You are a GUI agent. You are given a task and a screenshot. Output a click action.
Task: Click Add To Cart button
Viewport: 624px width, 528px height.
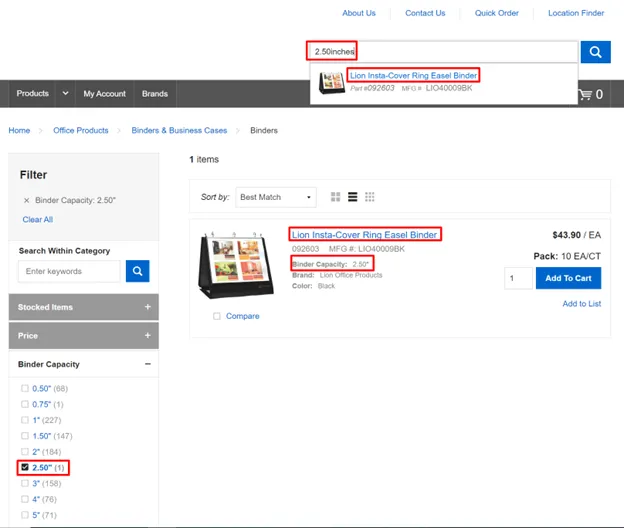tap(568, 278)
